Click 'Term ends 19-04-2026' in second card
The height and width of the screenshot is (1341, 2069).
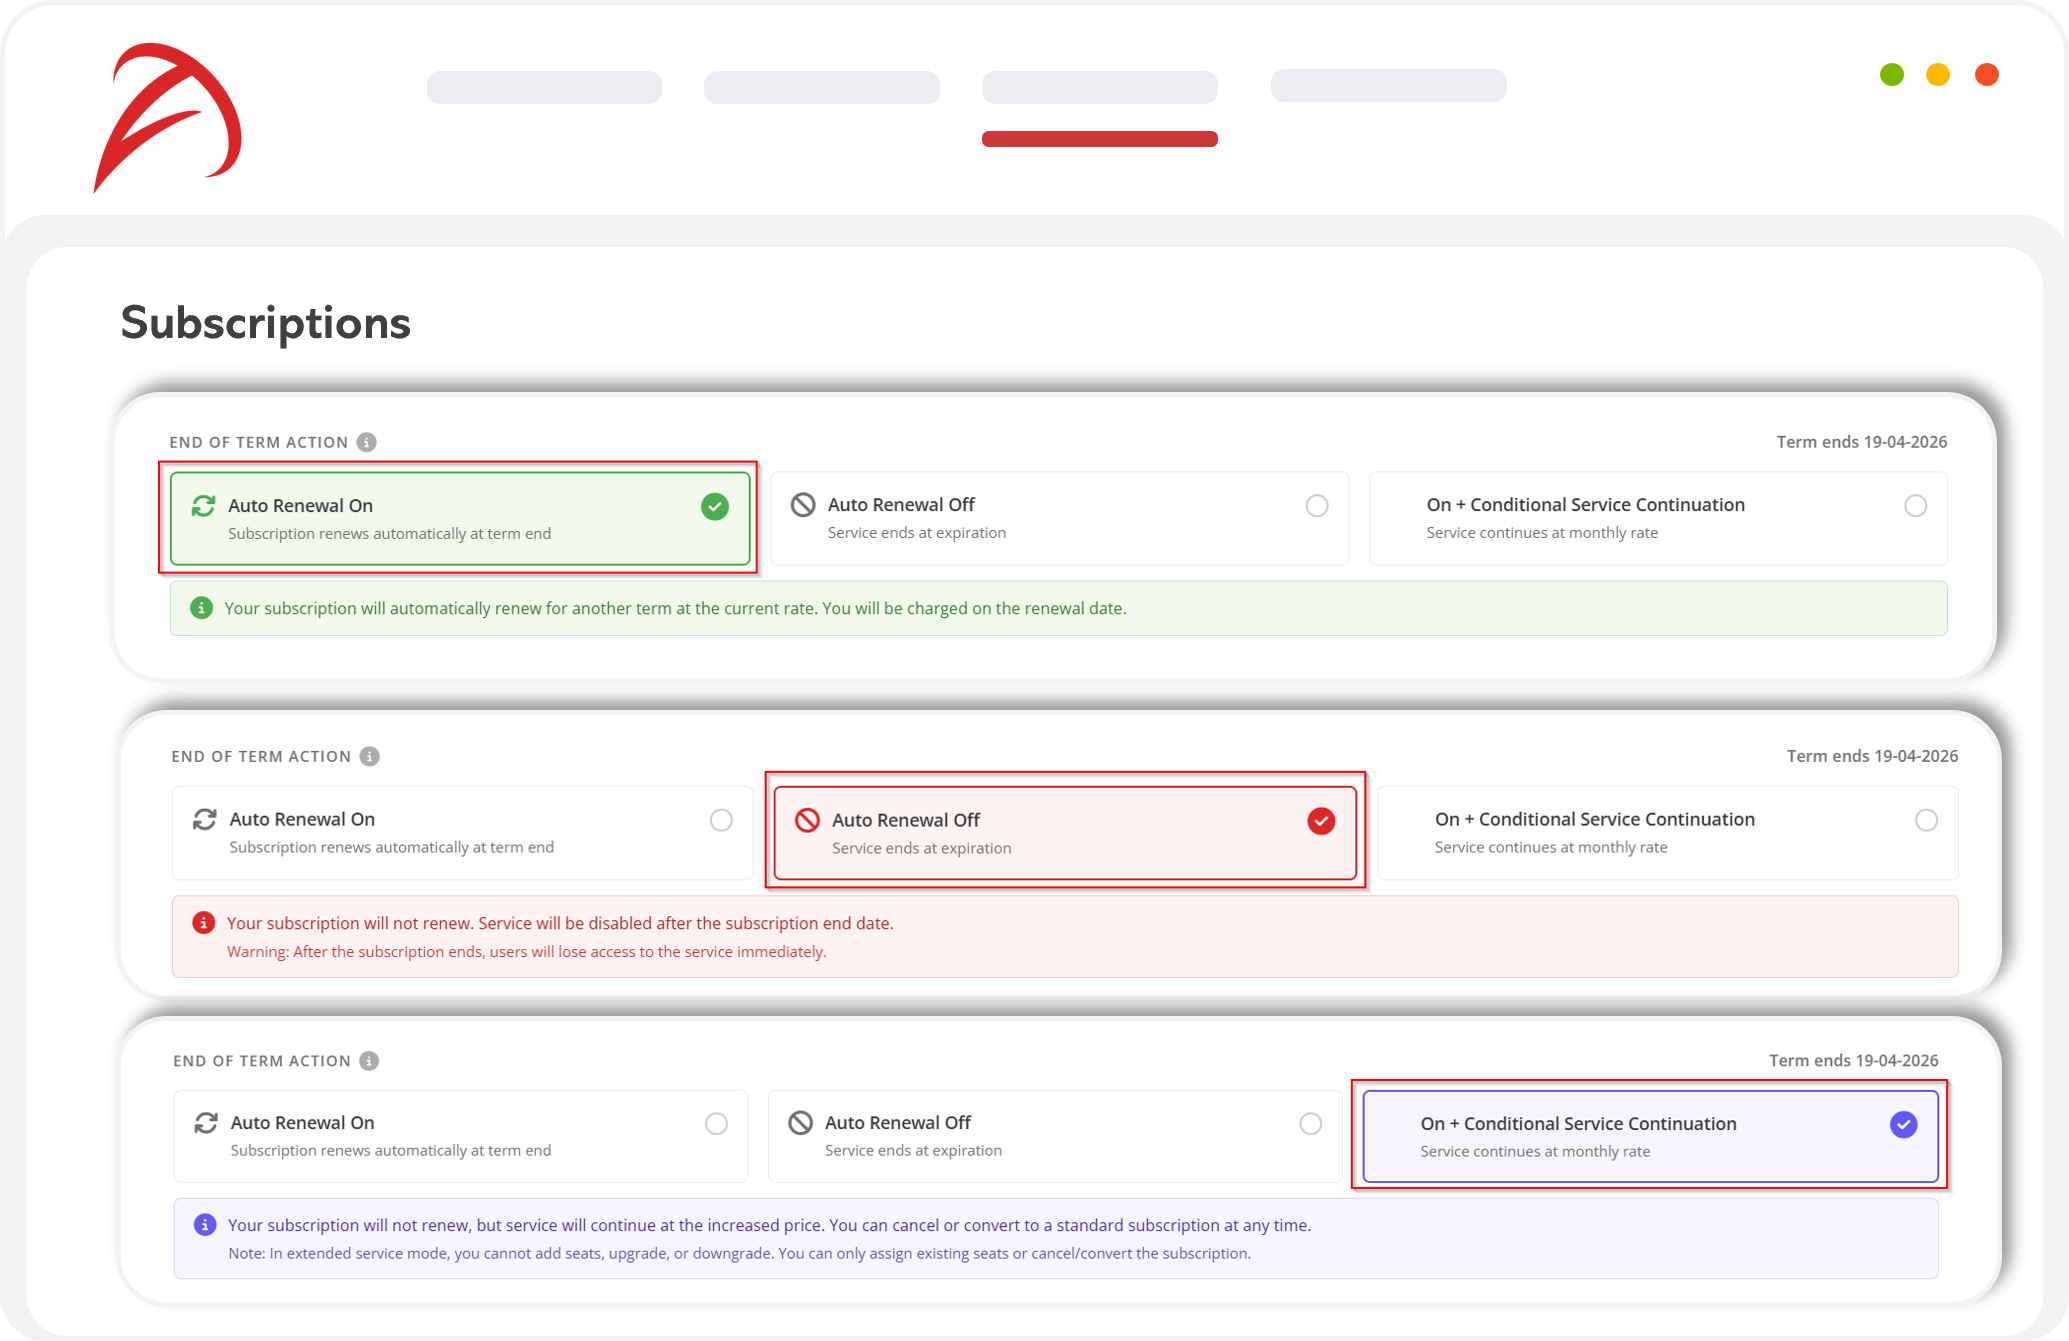point(1872,756)
